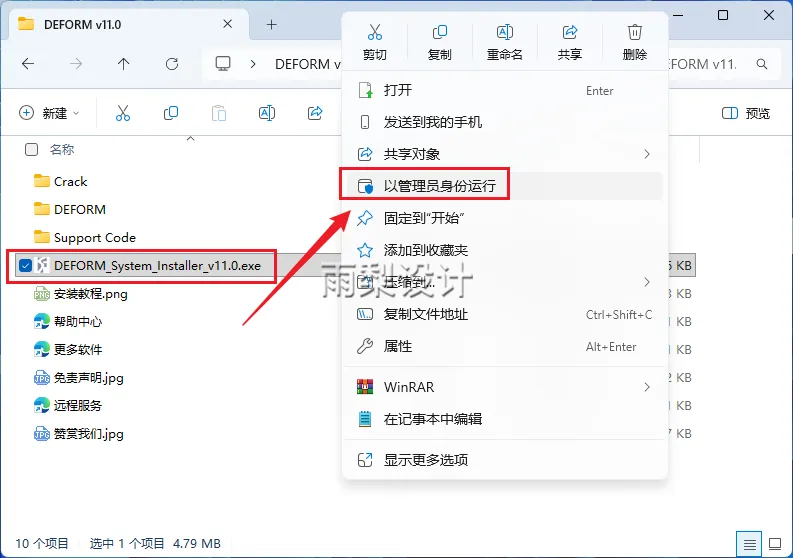Select the Support Code folder

pyautogui.click(x=95, y=238)
